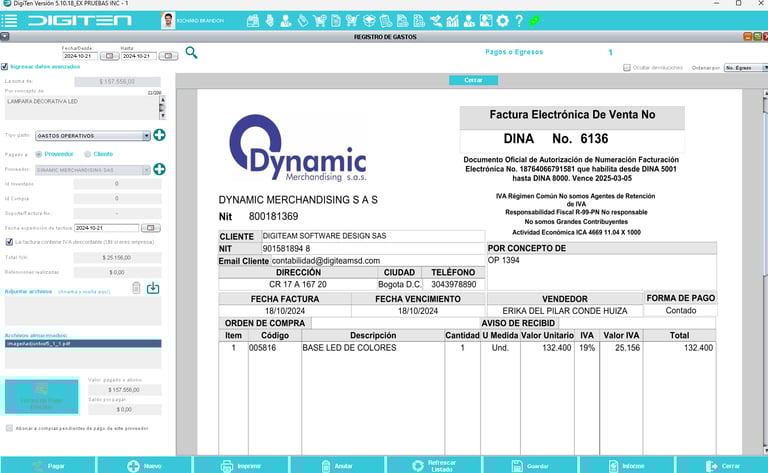Click the Nuevo button
The image size is (768, 473).
pos(144,466)
